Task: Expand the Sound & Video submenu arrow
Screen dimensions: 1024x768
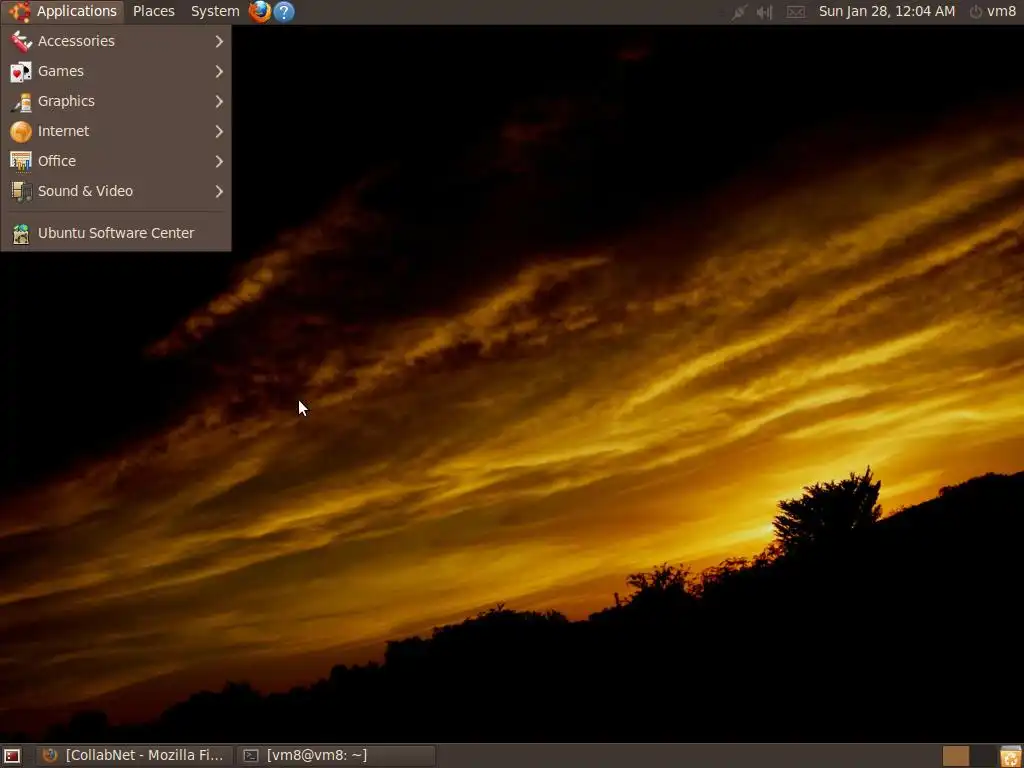Action: point(219,191)
